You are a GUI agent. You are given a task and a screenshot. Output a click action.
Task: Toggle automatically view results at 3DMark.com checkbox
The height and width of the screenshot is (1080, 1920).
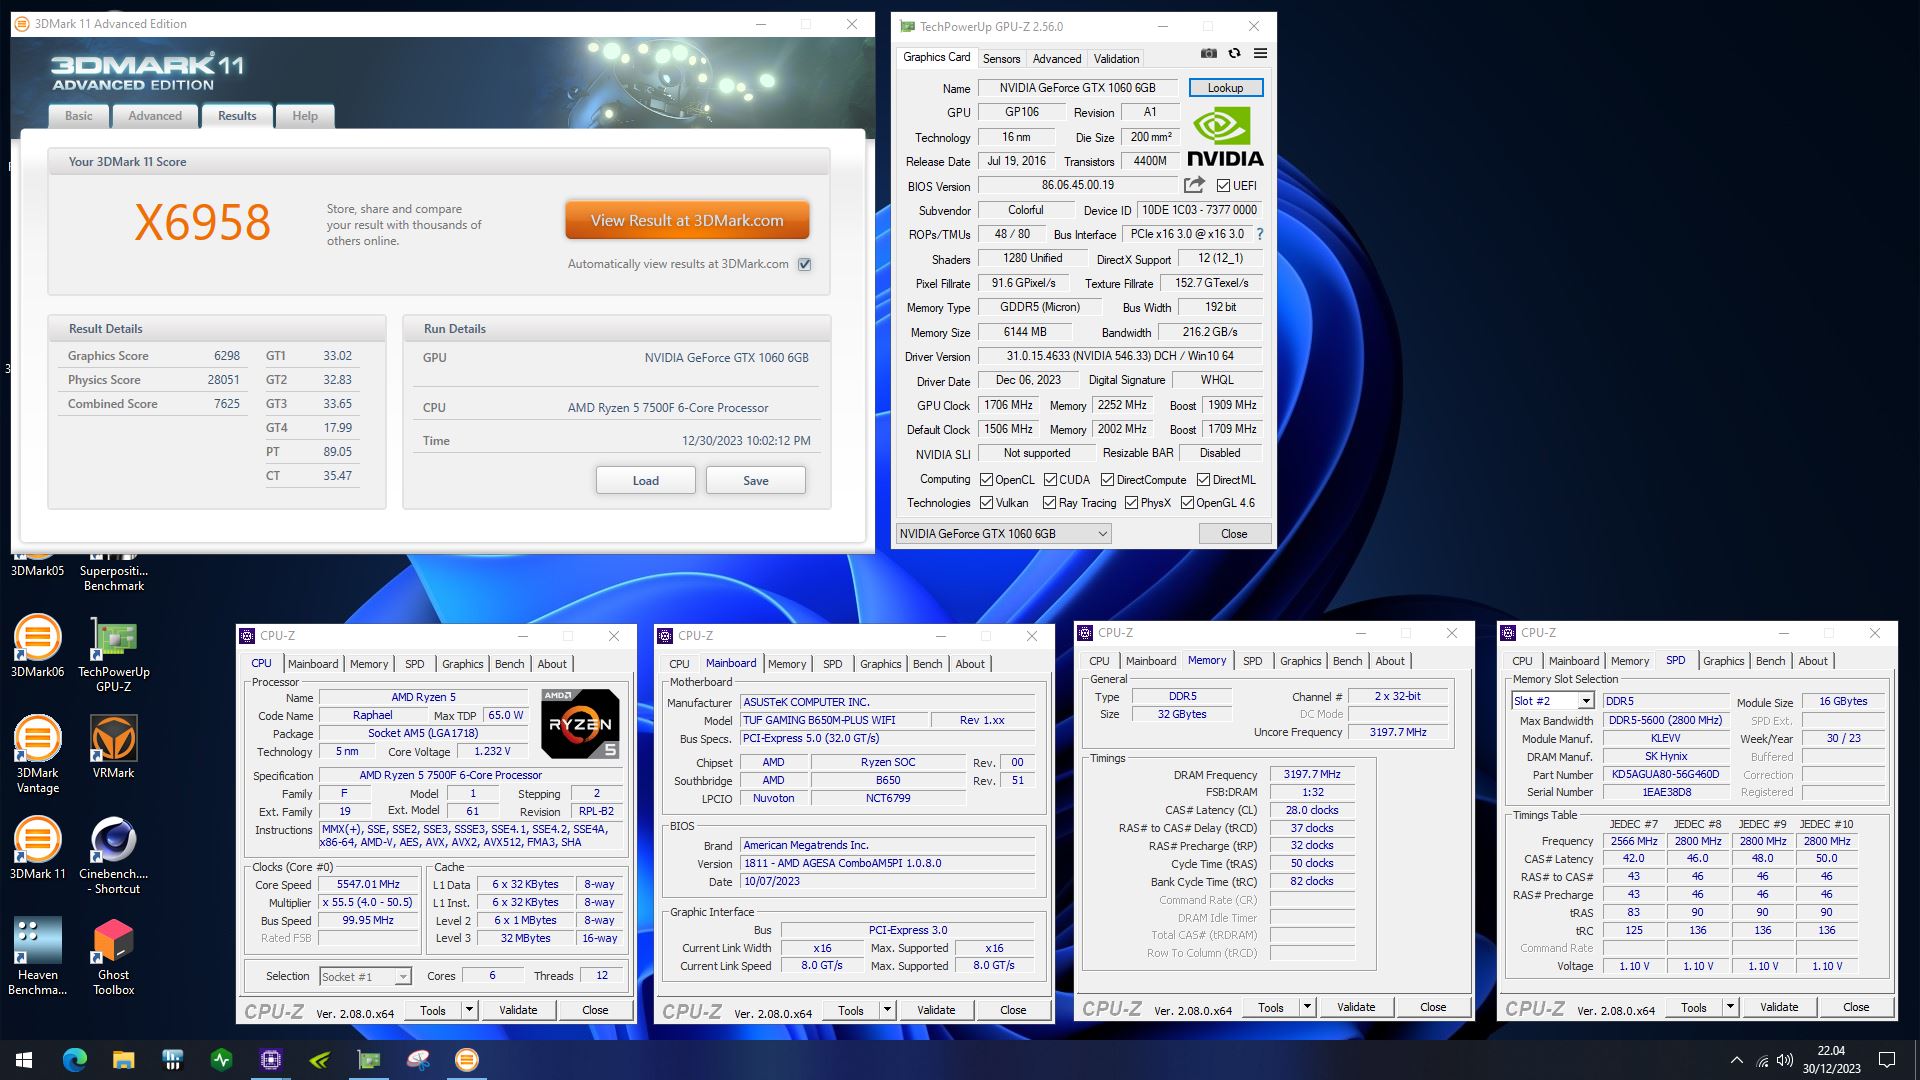click(x=805, y=264)
